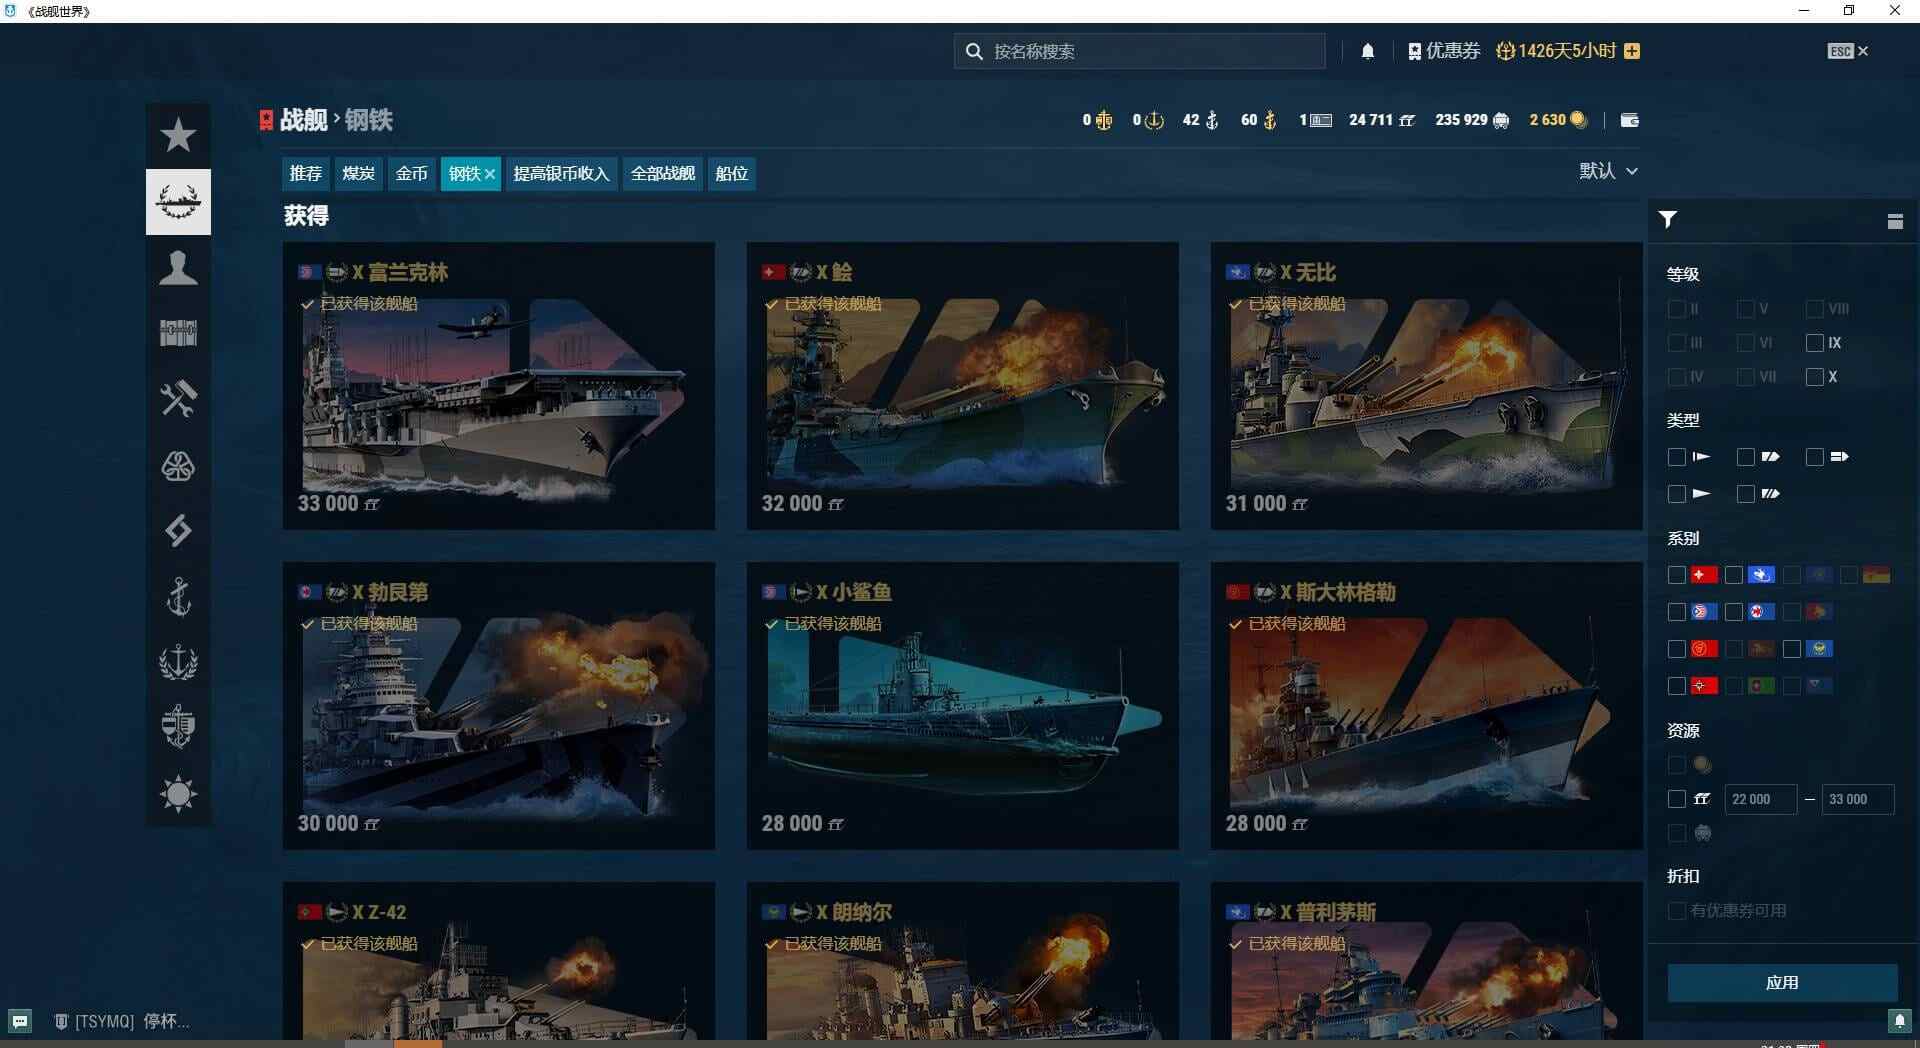The width and height of the screenshot is (1920, 1048).
Task: Open the notification bell
Action: coord(1368,51)
